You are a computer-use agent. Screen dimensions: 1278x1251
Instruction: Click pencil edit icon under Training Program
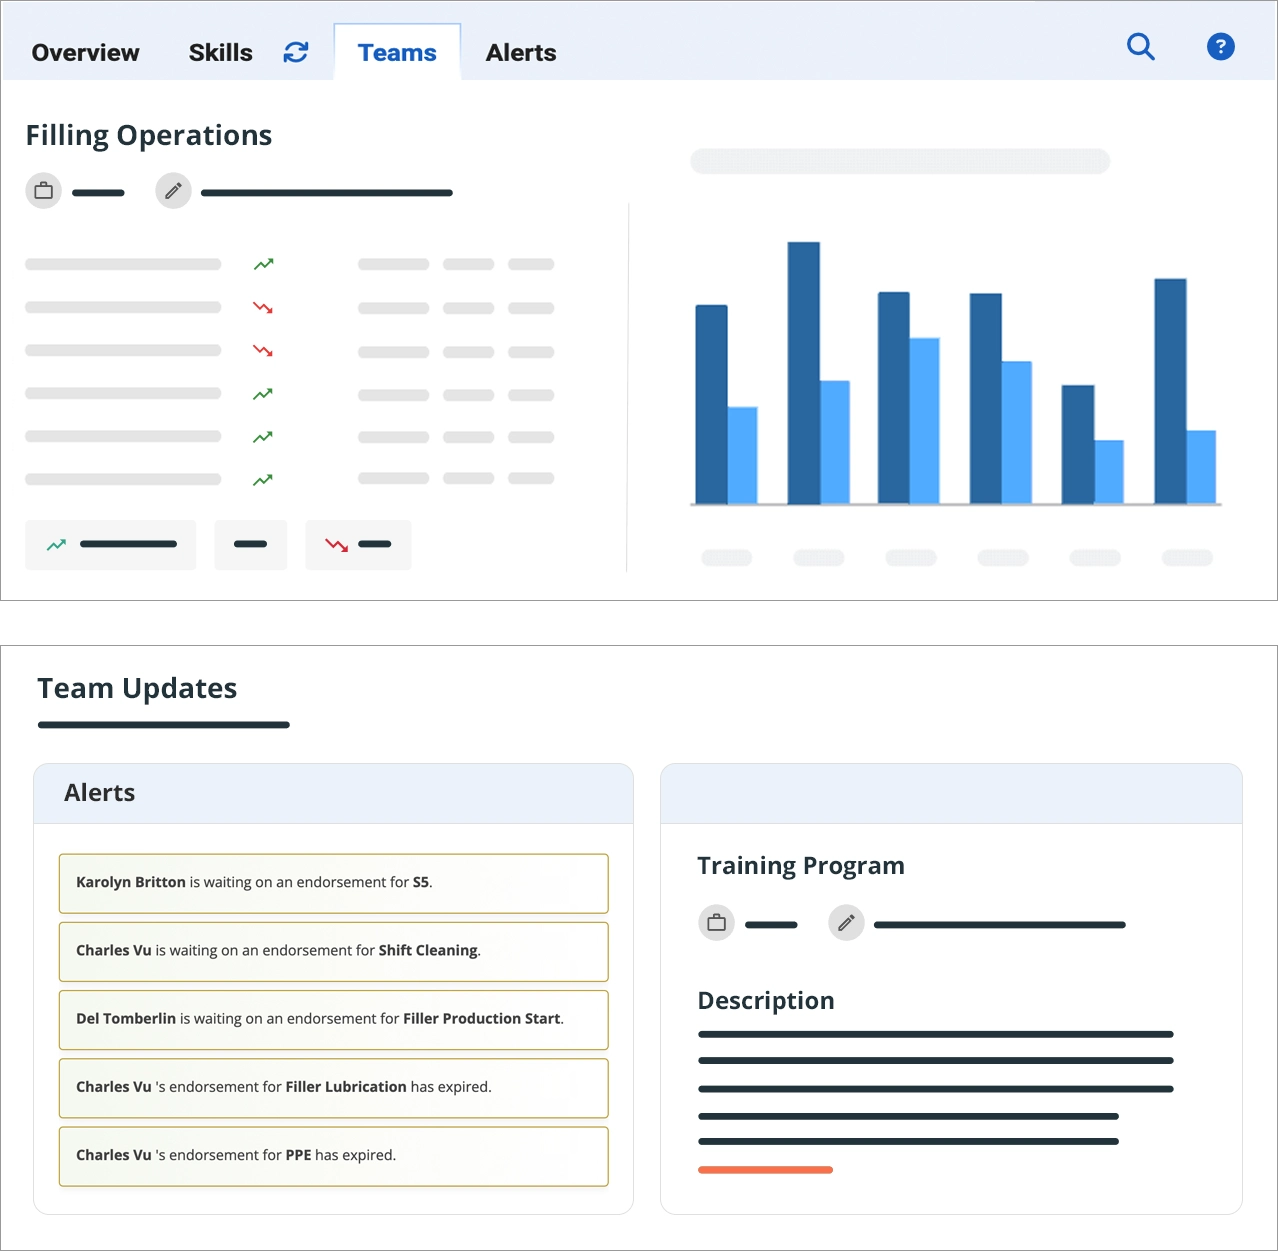point(846,923)
